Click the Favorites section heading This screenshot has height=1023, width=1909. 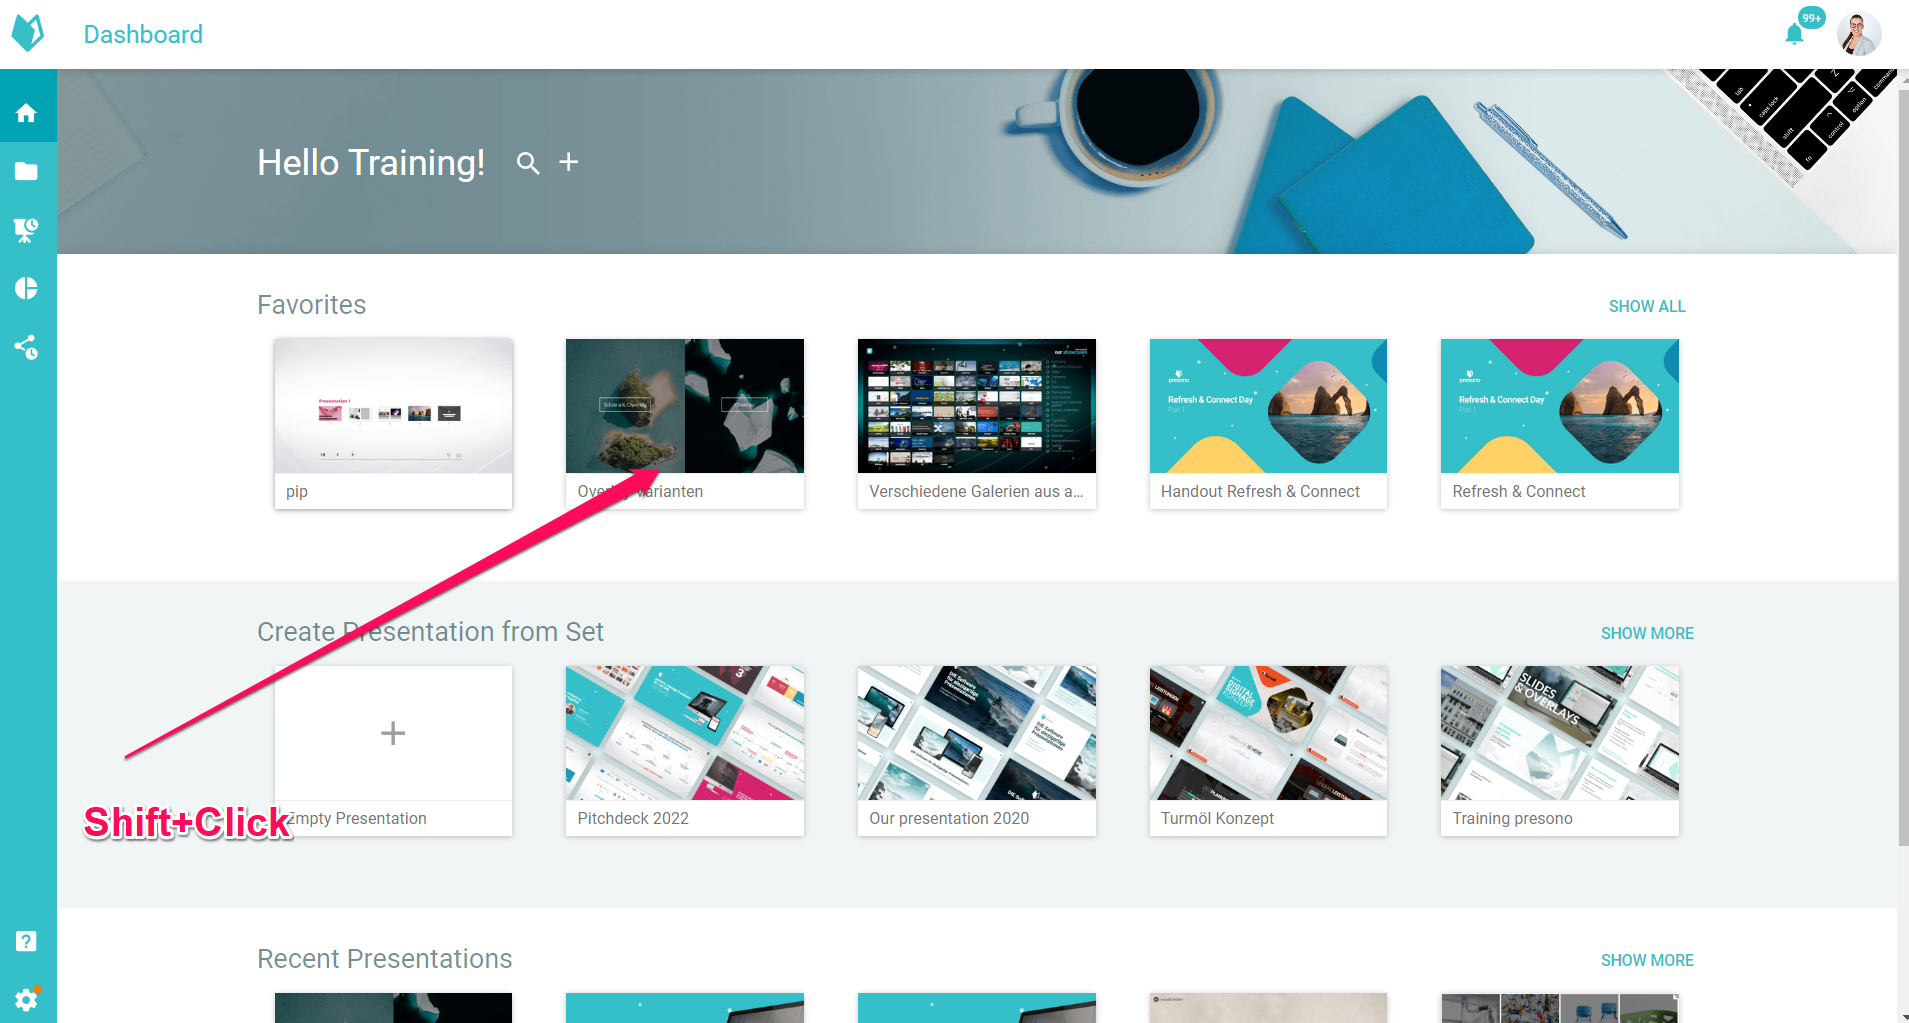(x=311, y=305)
